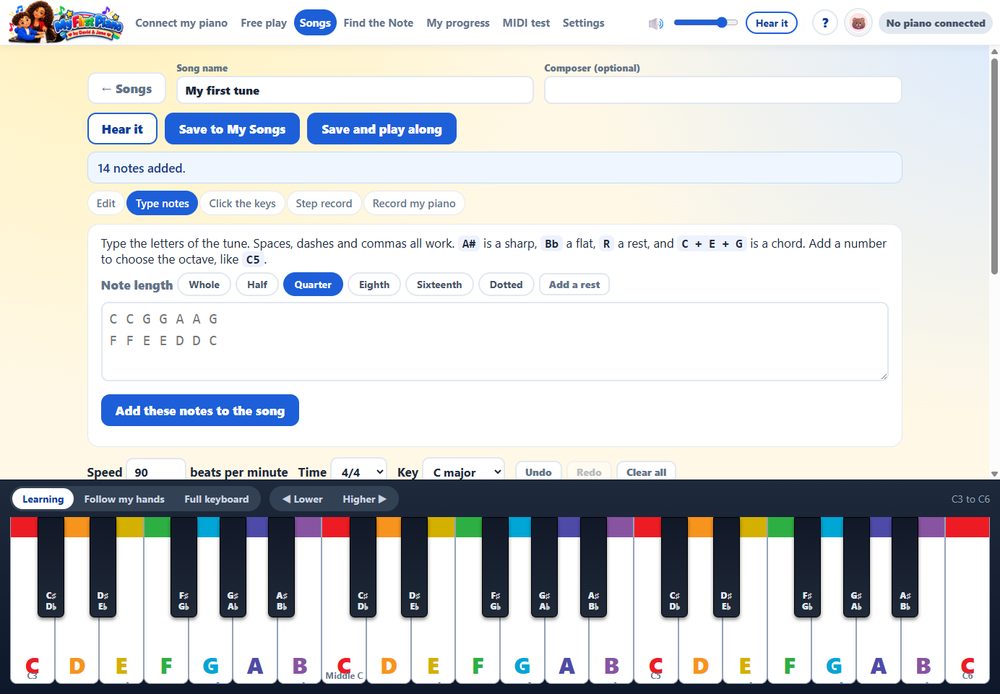
Task: Select the Type notes tab
Action: pyautogui.click(x=162, y=203)
